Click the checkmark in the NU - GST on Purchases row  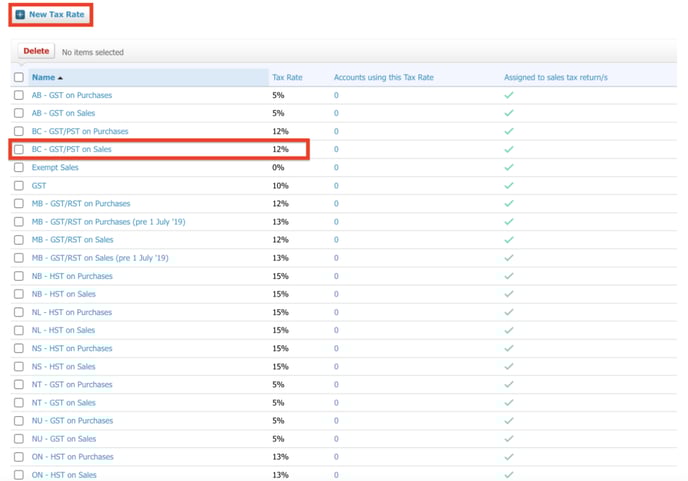tap(509, 420)
